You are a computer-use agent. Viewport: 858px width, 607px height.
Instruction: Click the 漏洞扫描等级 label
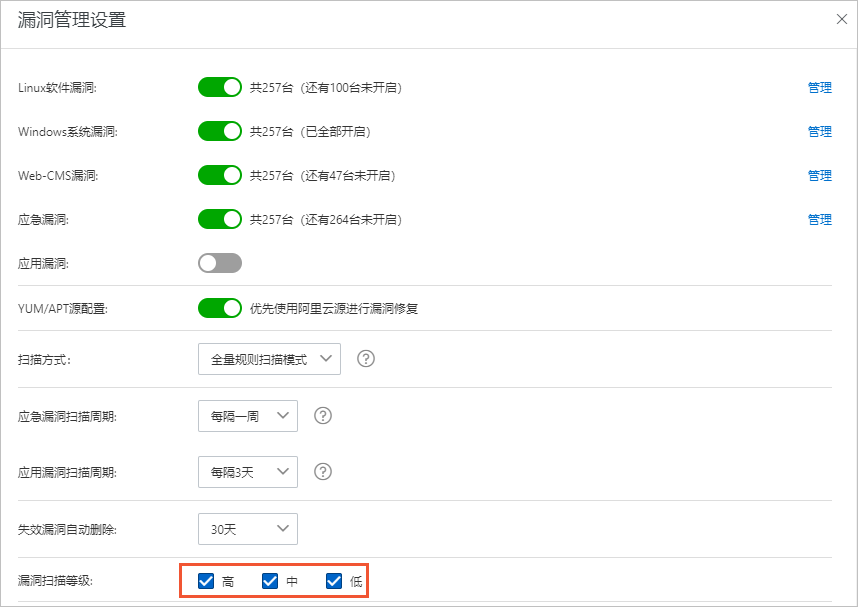(55, 581)
